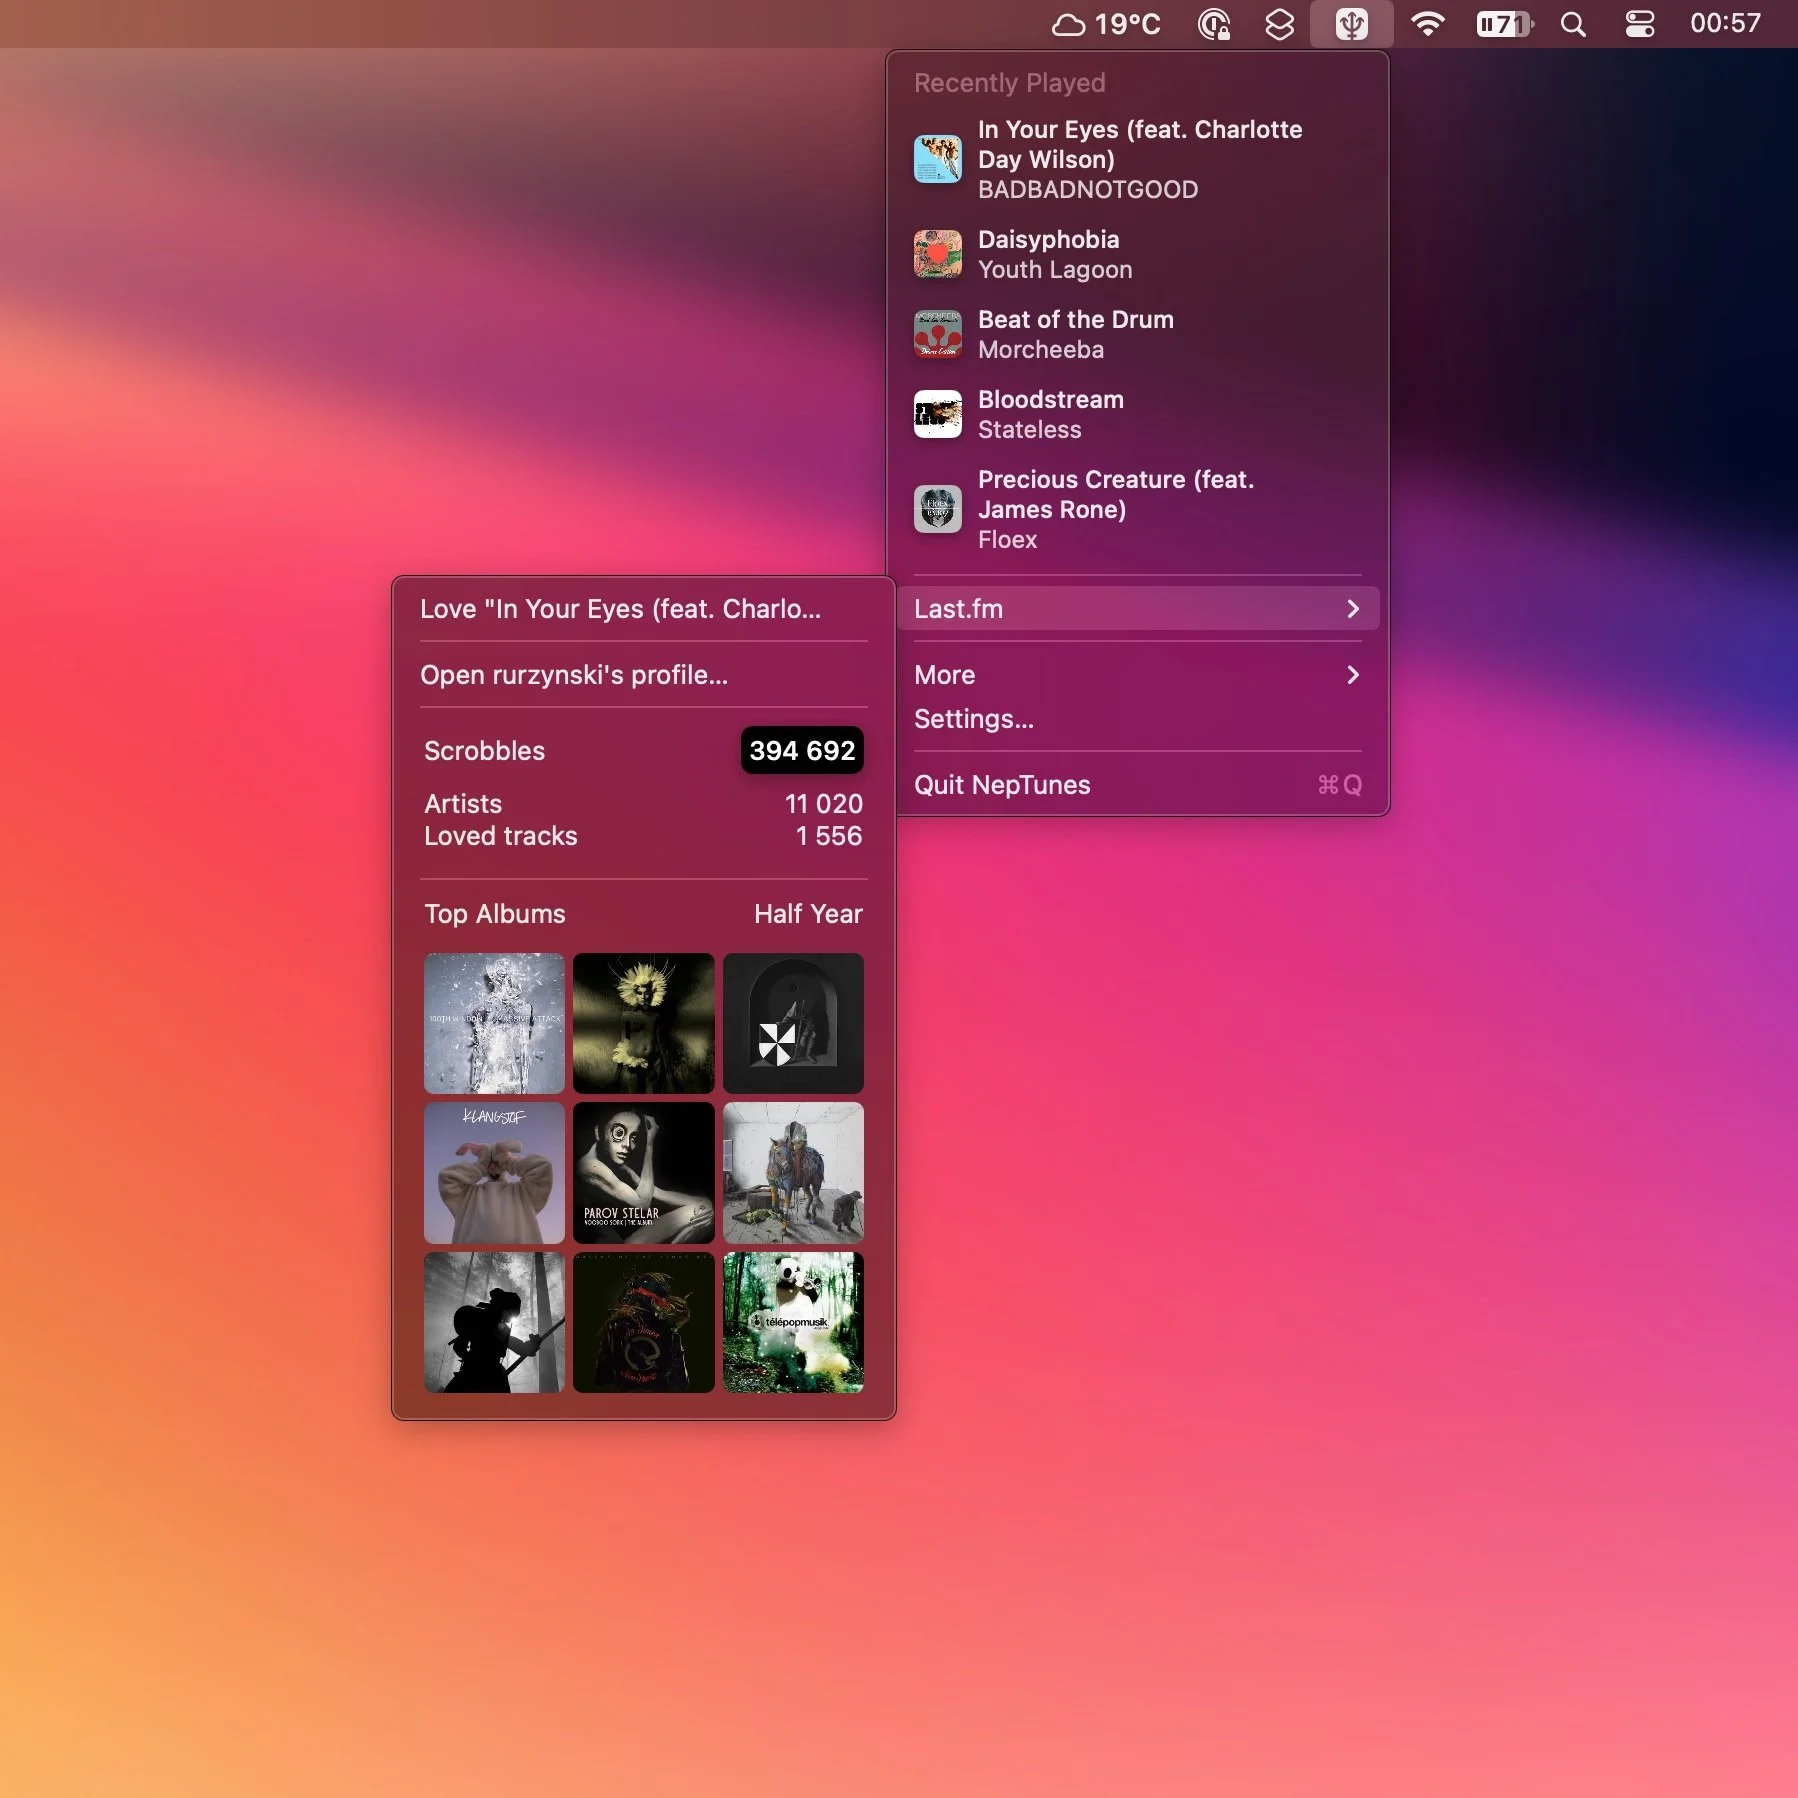Screen dimensions: 1798x1798
Task: Change the Half Year period selector
Action: (808, 914)
